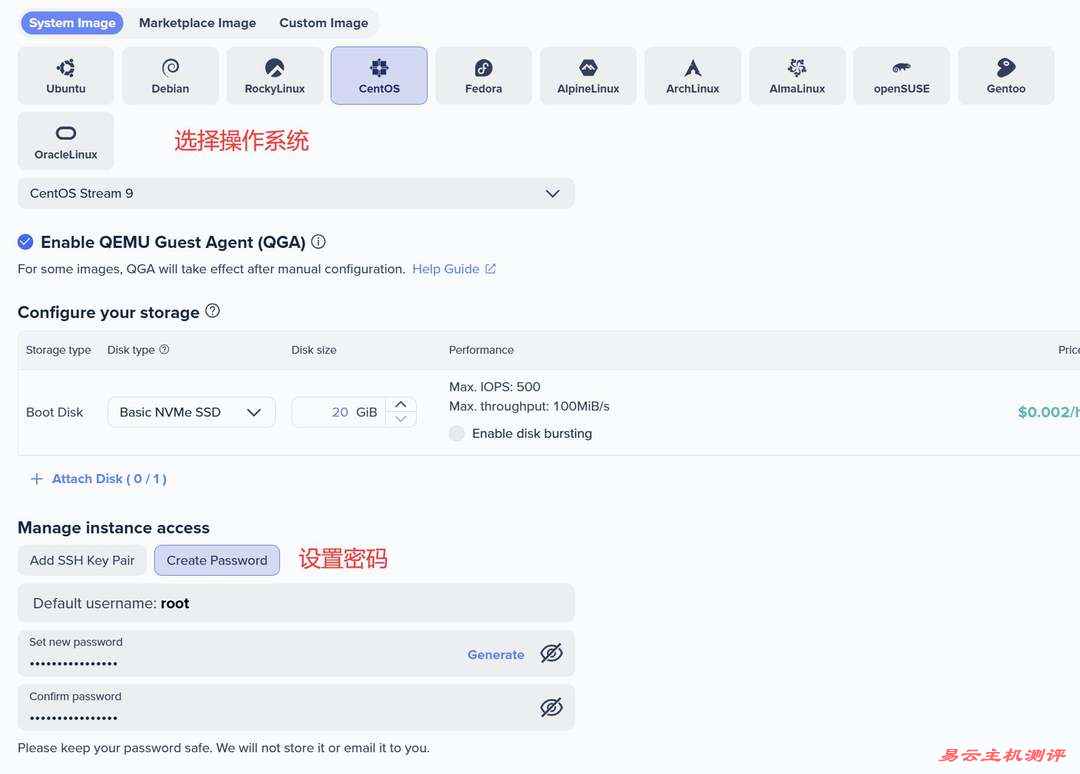Select the OracleLinux image icon
The image size is (1080, 774).
[64, 140]
